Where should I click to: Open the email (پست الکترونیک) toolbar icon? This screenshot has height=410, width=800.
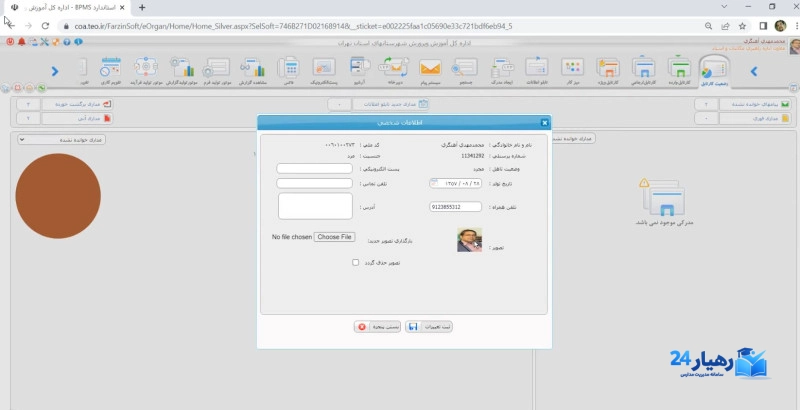pyautogui.click(x=323, y=70)
